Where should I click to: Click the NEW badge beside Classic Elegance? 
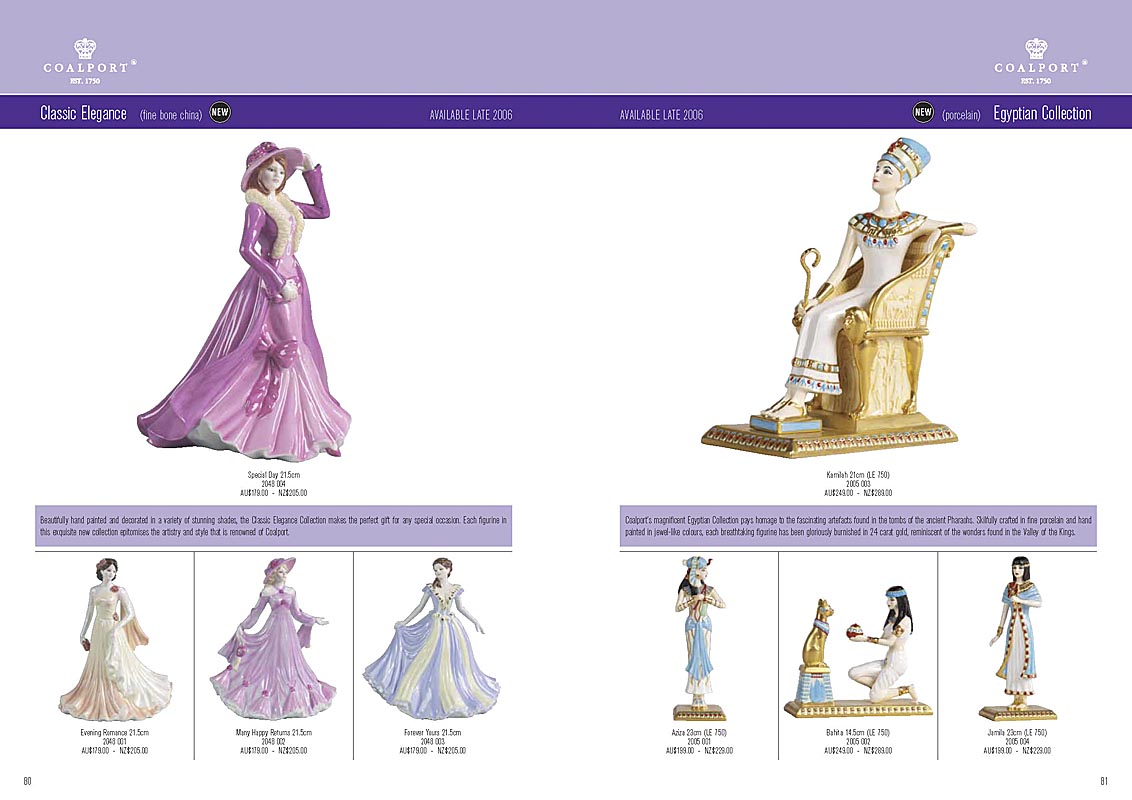[x=221, y=113]
